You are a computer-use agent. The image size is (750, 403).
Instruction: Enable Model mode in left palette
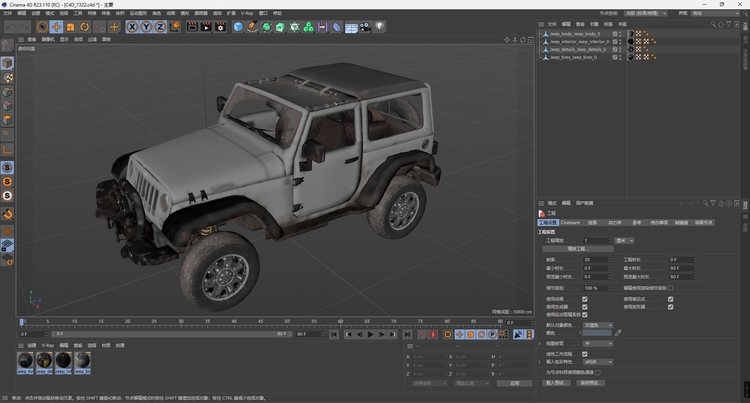click(7, 63)
